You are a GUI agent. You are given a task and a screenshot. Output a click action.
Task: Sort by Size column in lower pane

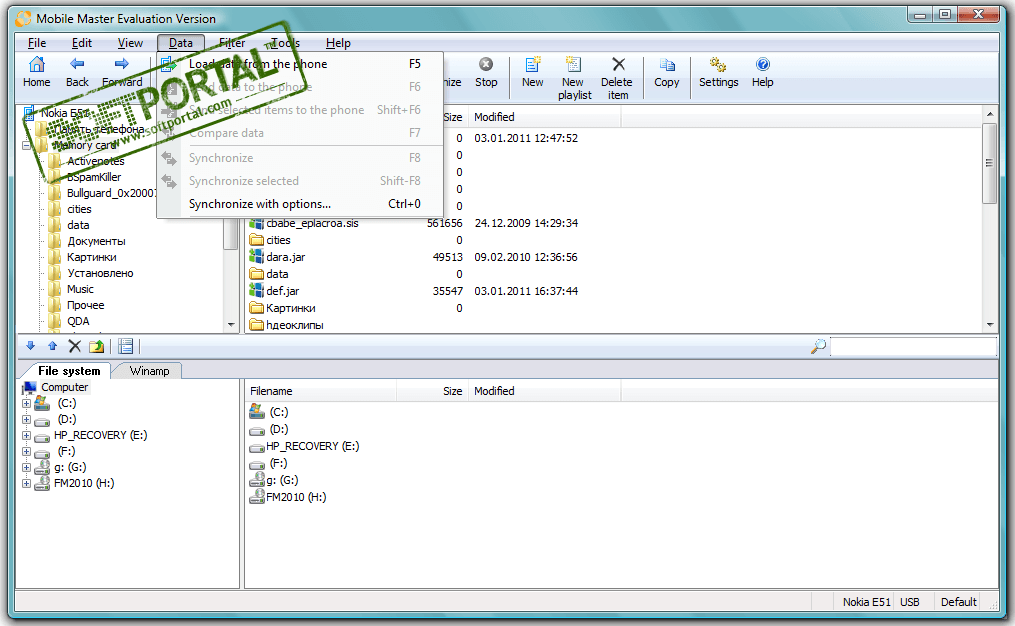(432, 391)
